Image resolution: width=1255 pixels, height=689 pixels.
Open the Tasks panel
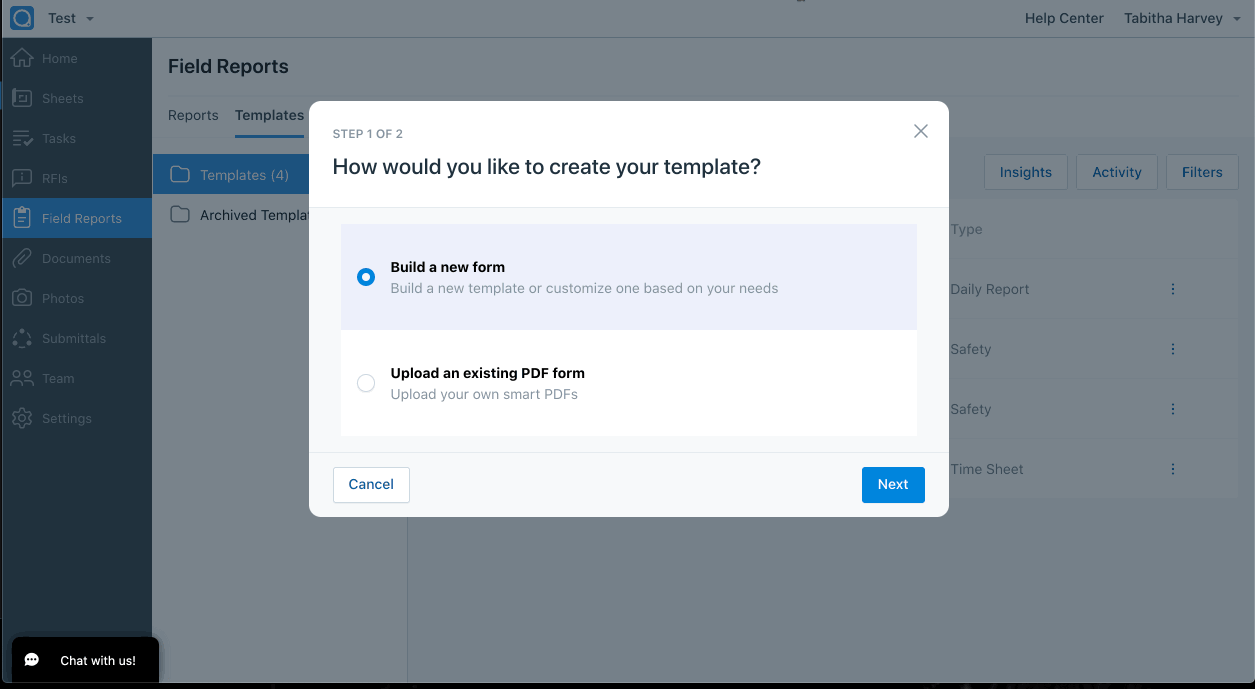(x=60, y=138)
